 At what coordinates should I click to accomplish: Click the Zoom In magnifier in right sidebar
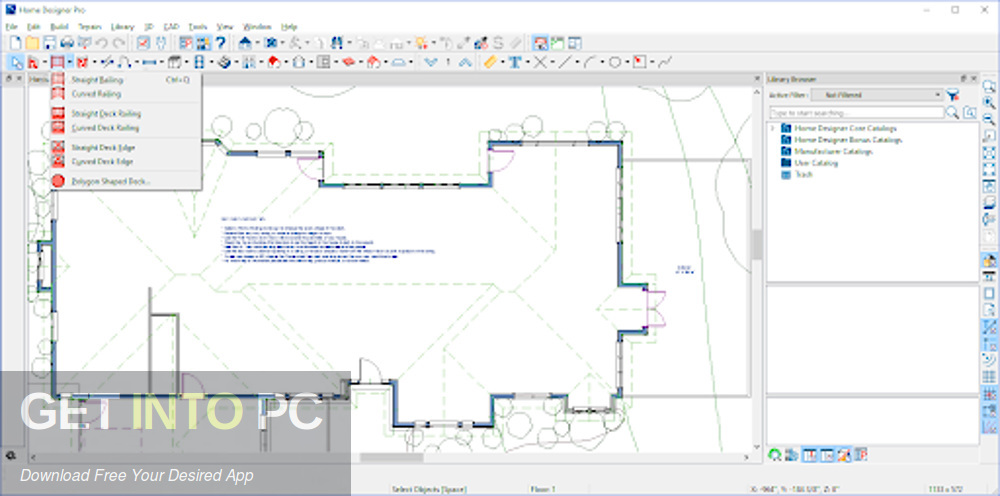[x=989, y=103]
